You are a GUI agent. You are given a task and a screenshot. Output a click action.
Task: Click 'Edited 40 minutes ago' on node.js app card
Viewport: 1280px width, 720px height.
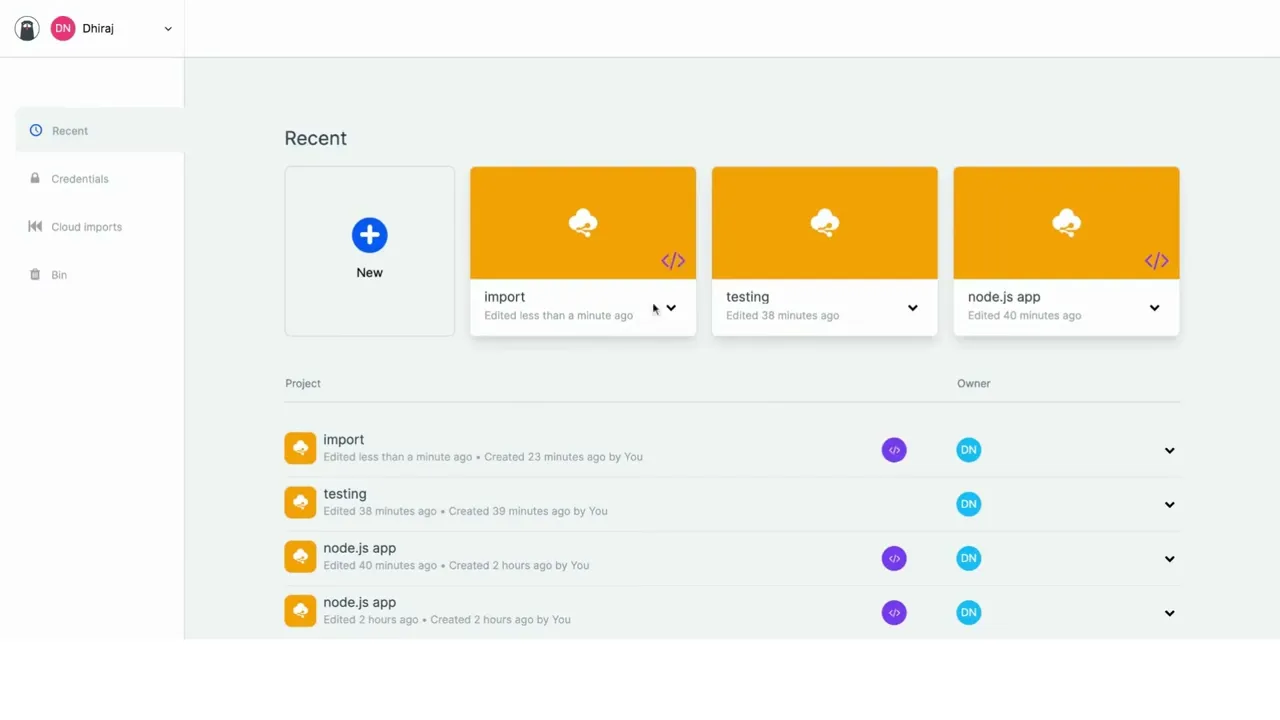coord(1025,316)
